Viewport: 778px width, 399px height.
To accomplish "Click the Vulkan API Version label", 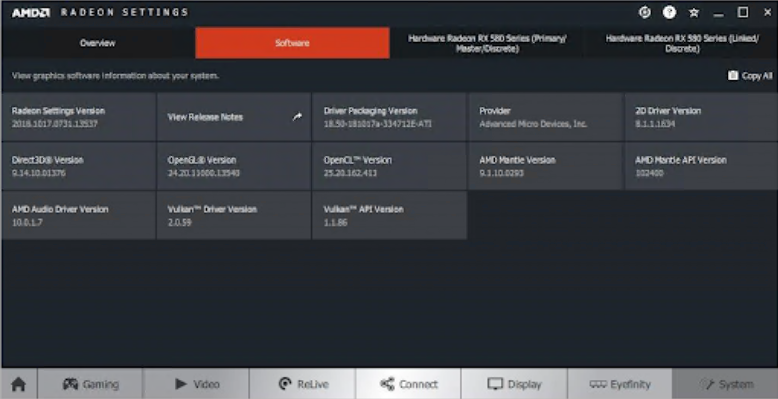I will (x=364, y=209).
